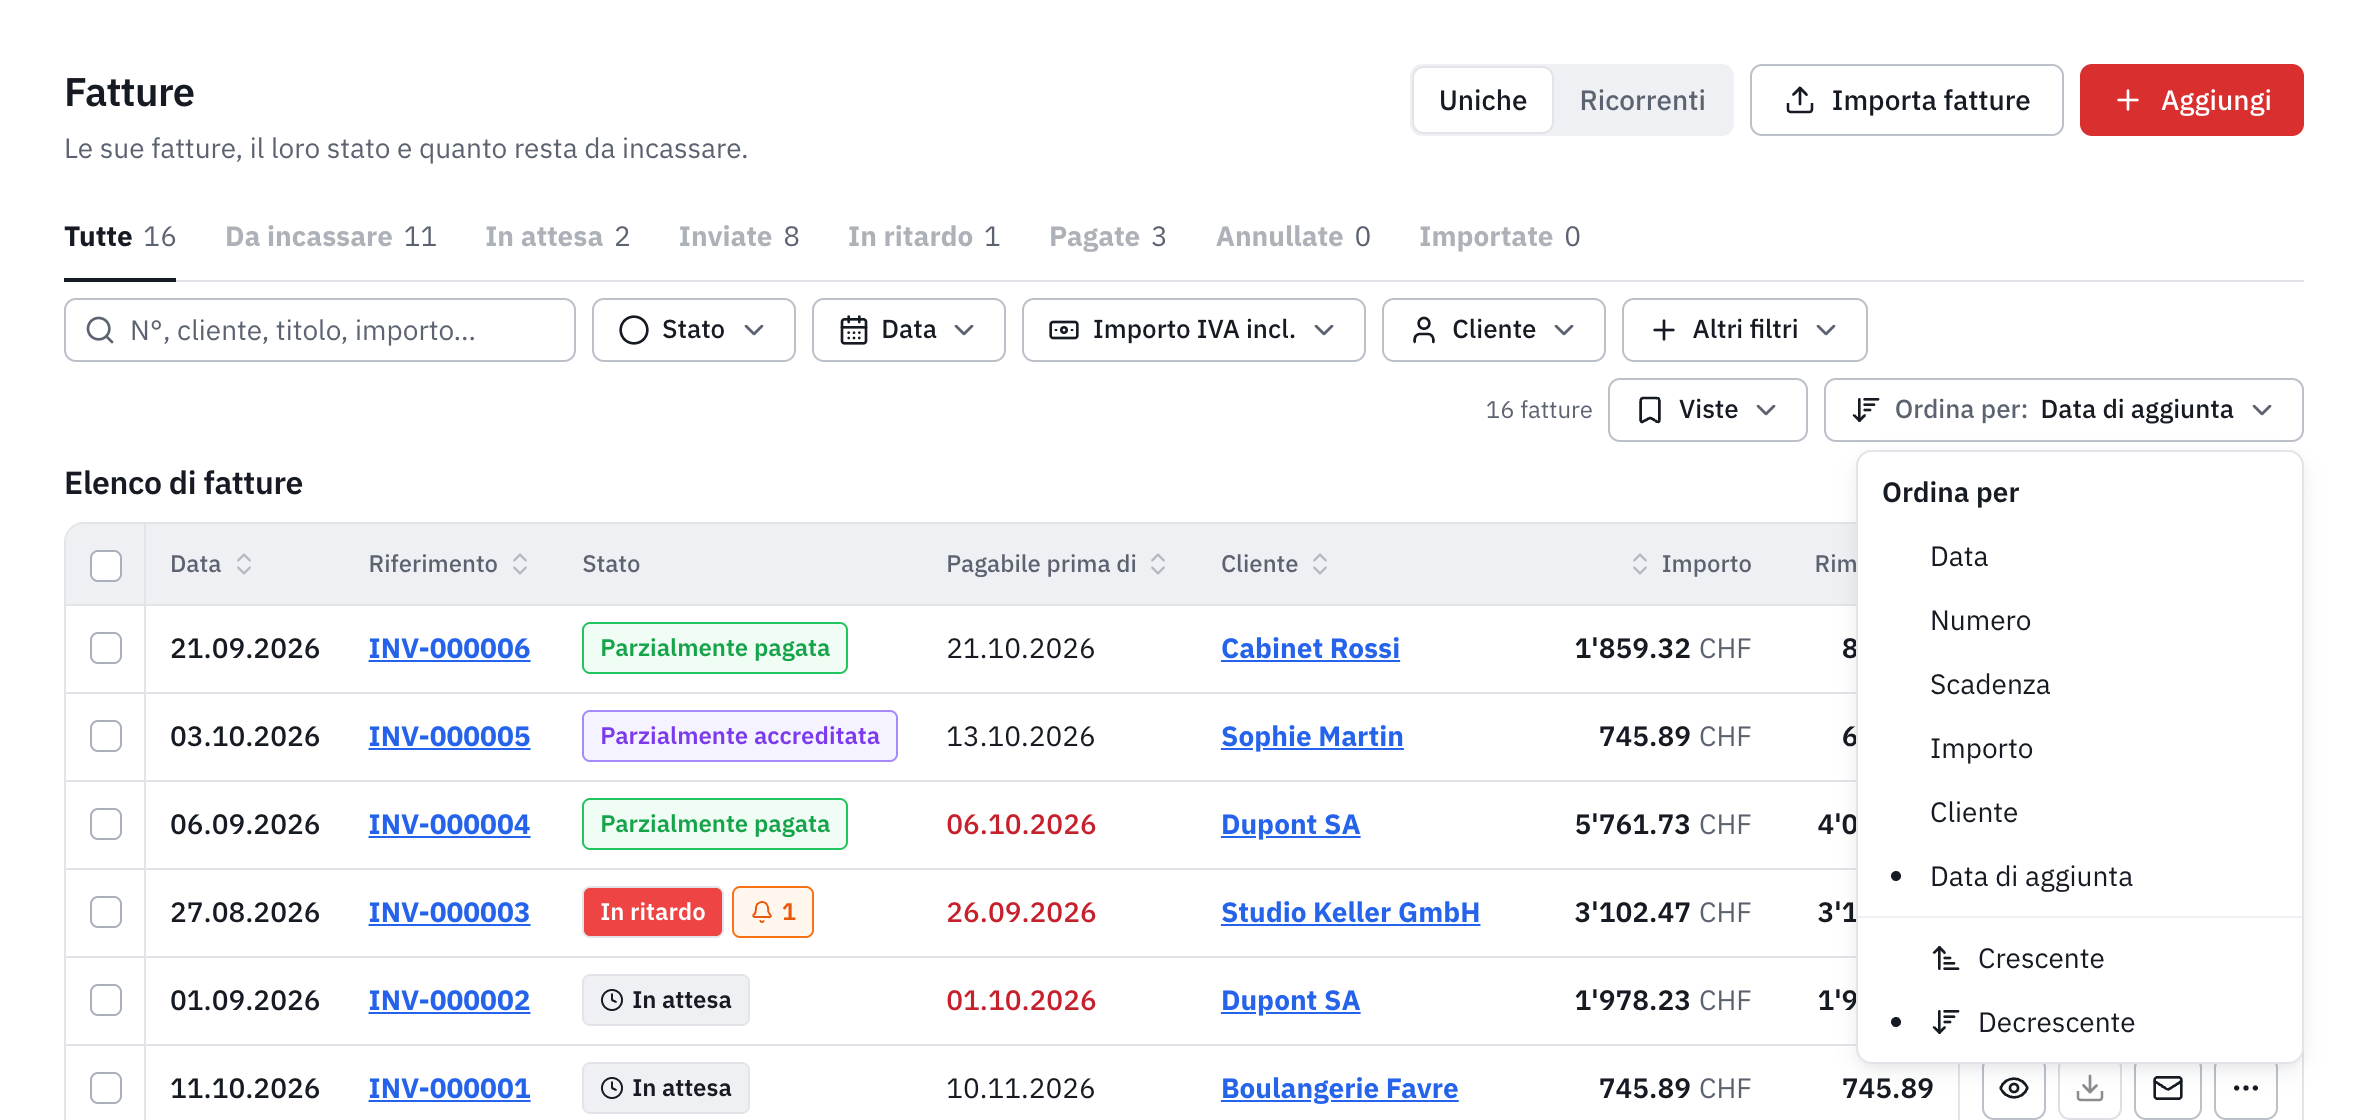This screenshot has height=1120, width=2368.
Task: Choose Numero in the Ordina per menu
Action: click(x=2080, y=621)
